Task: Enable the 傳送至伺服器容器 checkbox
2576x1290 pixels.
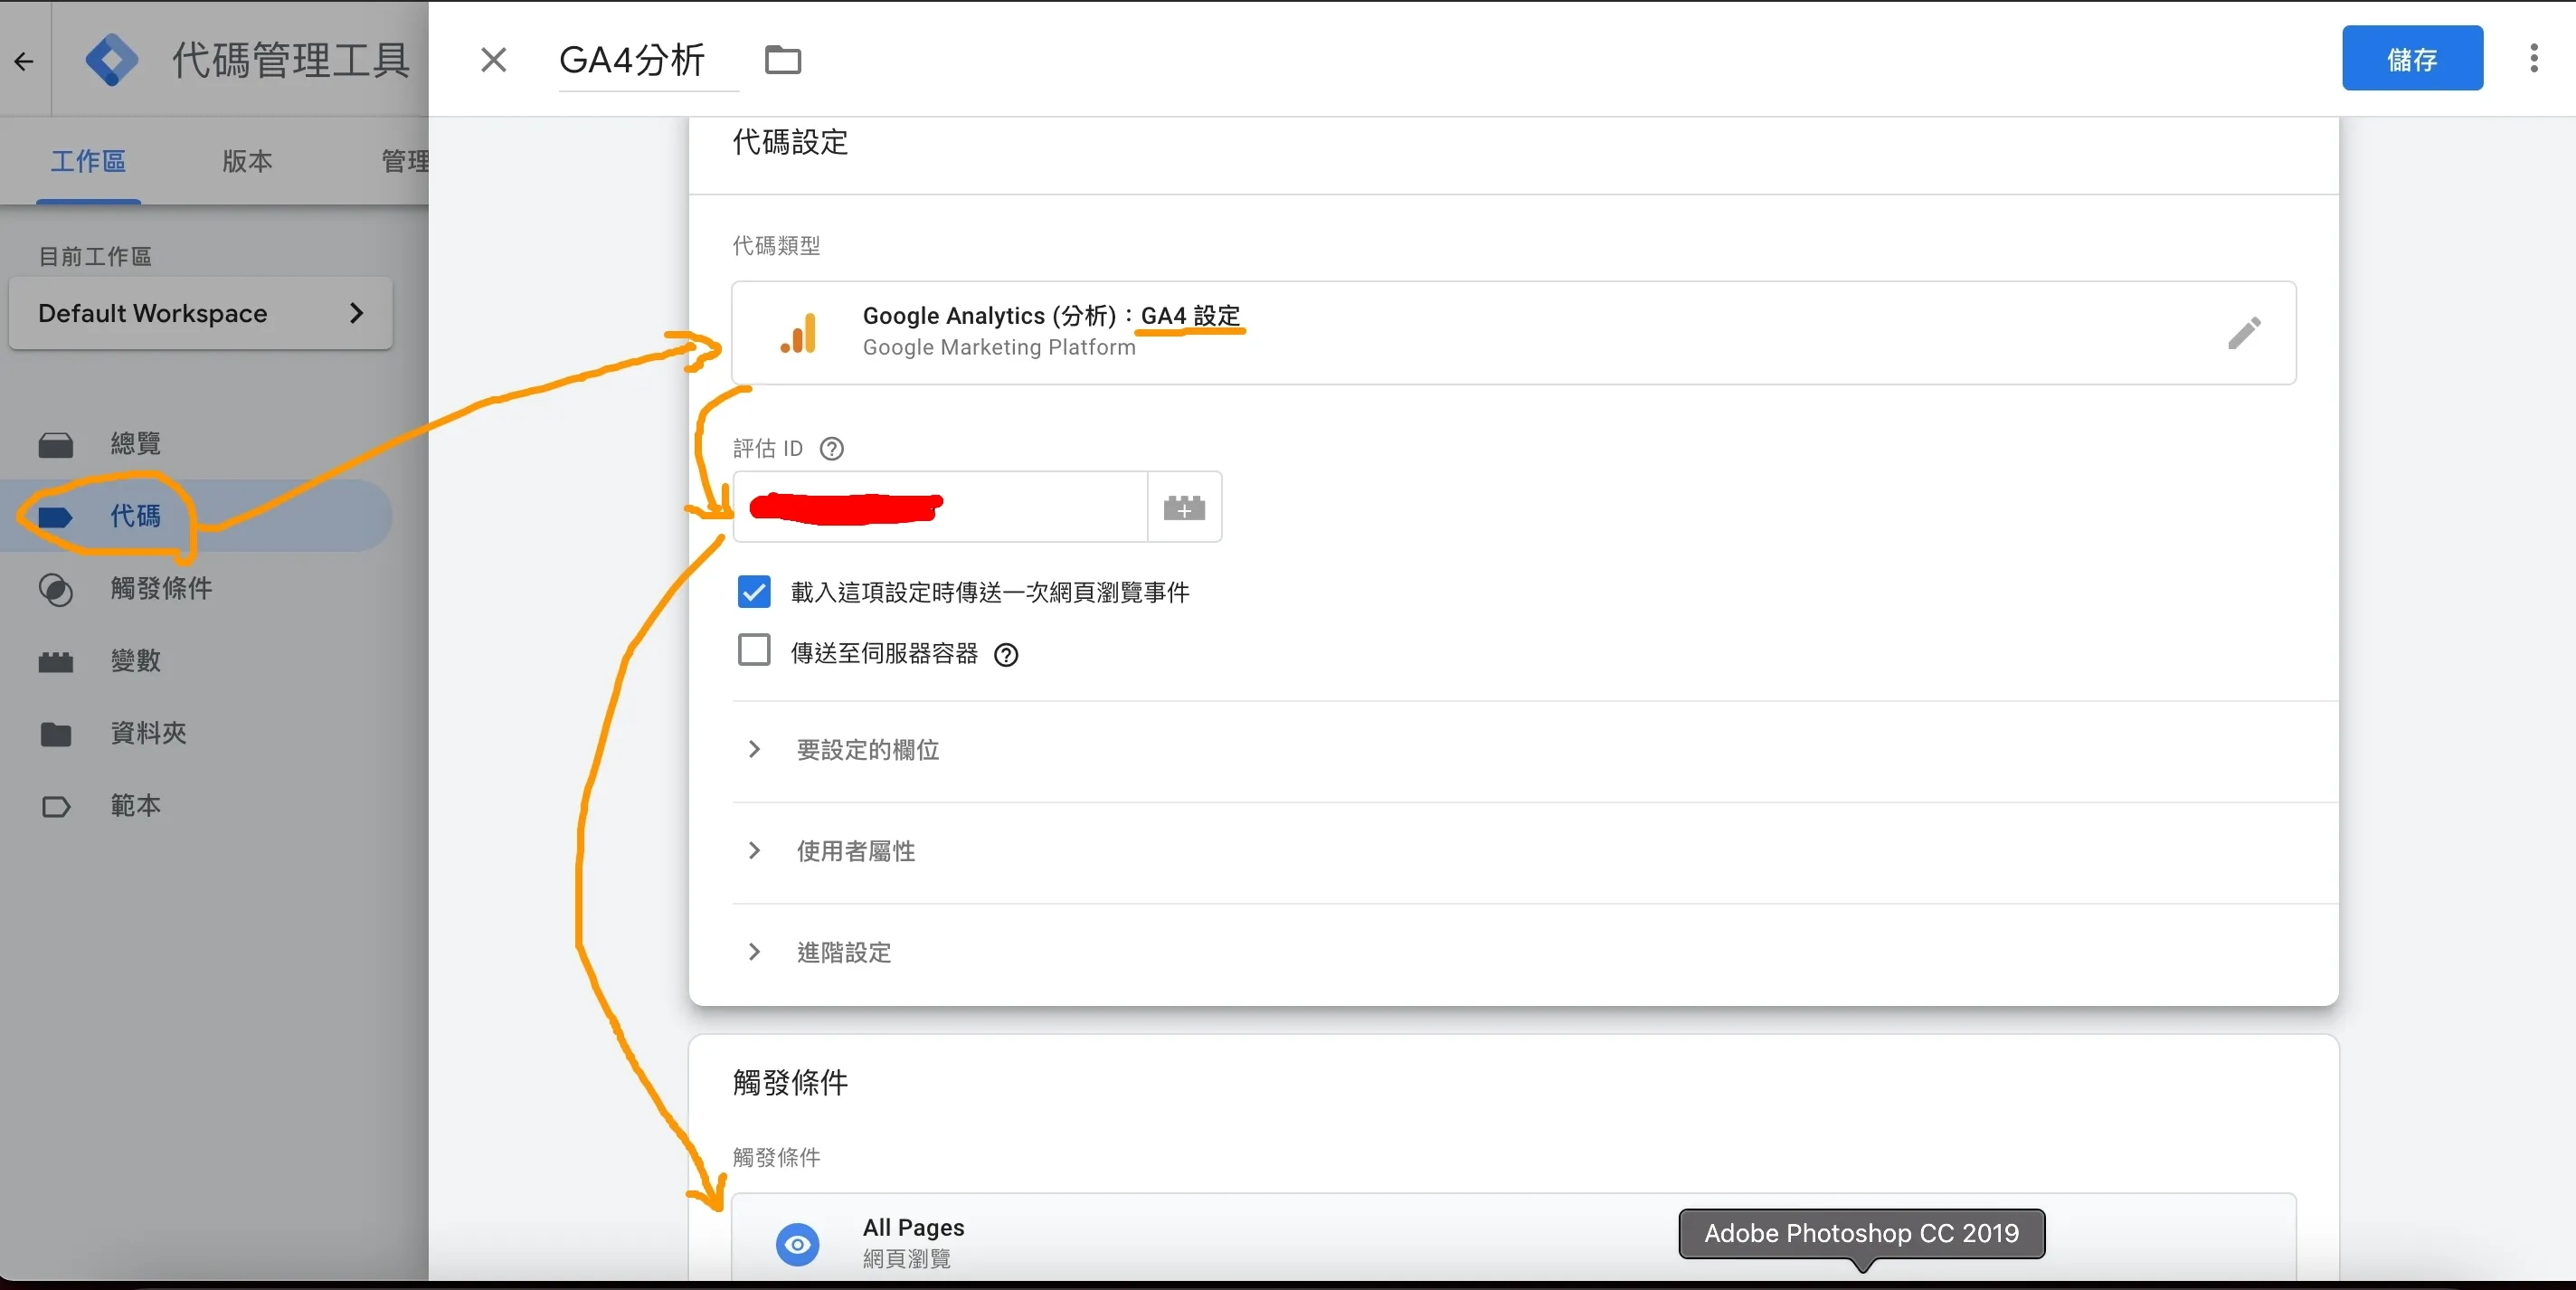Action: [x=754, y=651]
